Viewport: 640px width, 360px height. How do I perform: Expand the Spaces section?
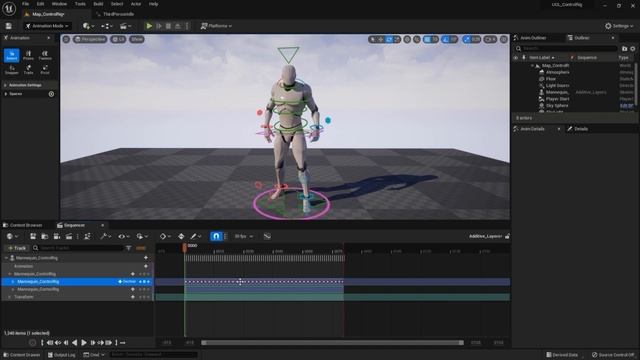(x=6, y=94)
